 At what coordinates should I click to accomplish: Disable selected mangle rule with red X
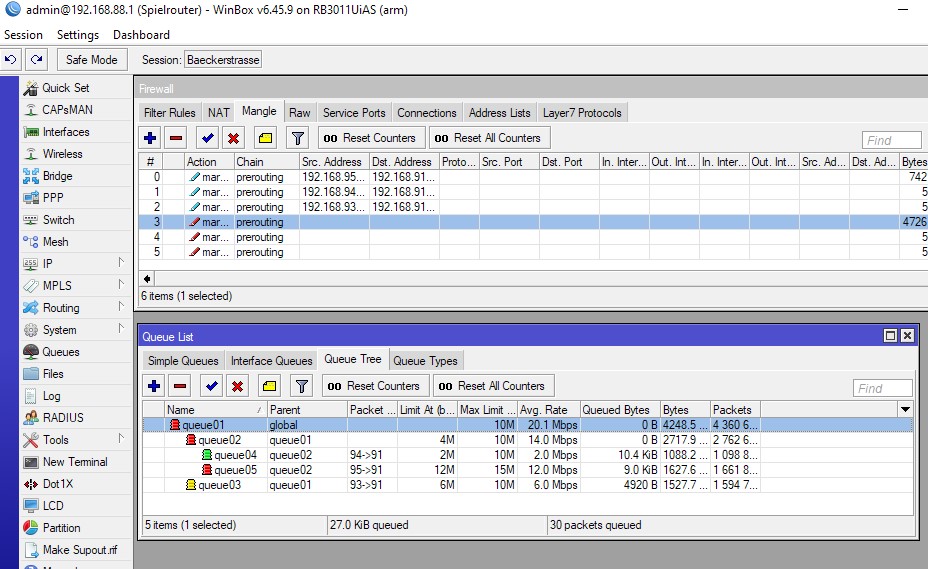point(233,138)
